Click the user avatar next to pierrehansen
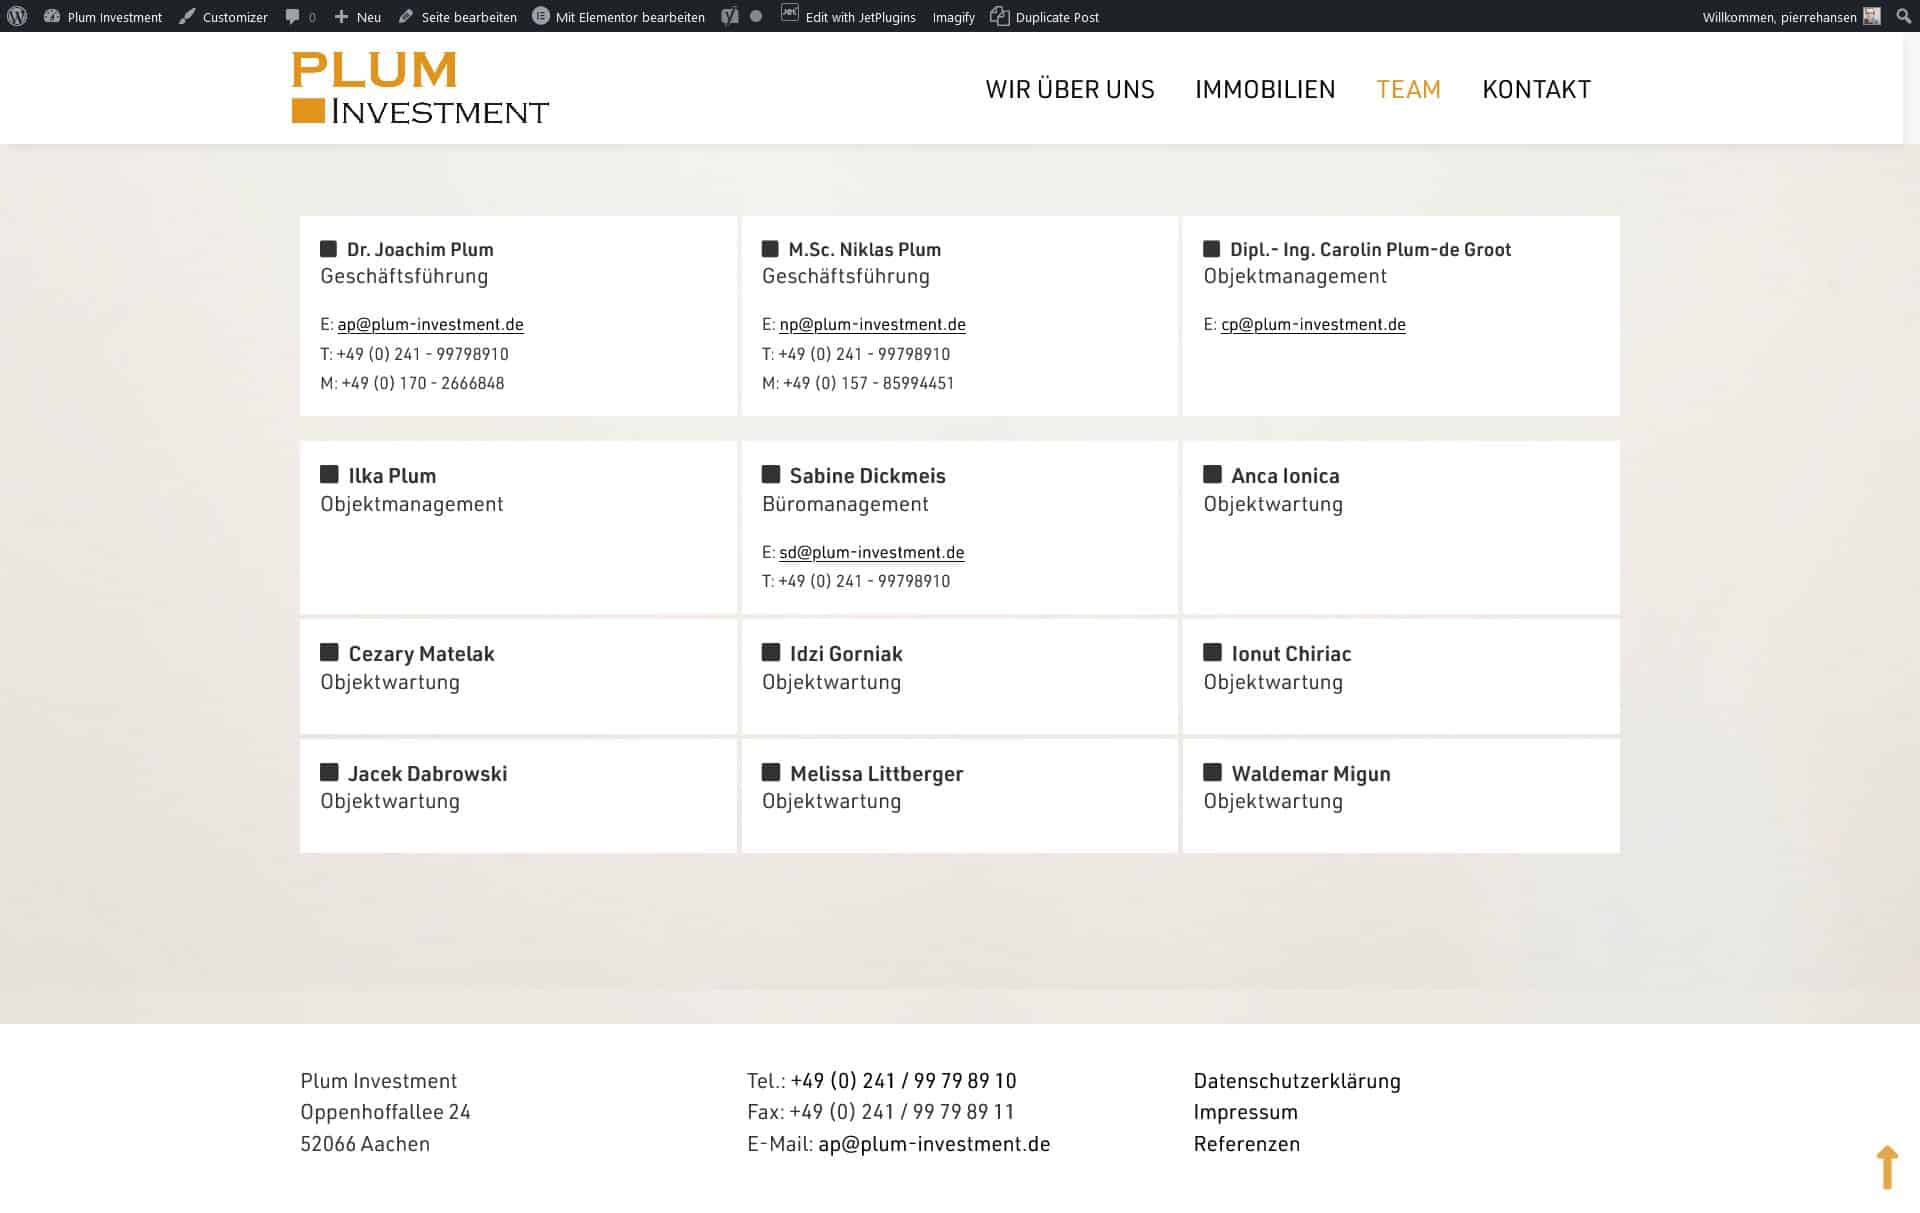1920x1213 pixels. [x=1872, y=16]
